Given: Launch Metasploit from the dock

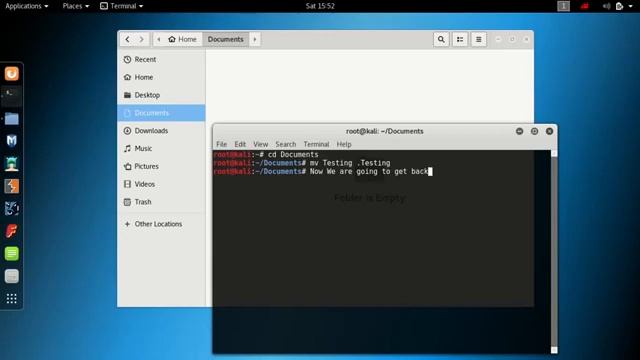Looking at the screenshot, I should tap(12, 141).
